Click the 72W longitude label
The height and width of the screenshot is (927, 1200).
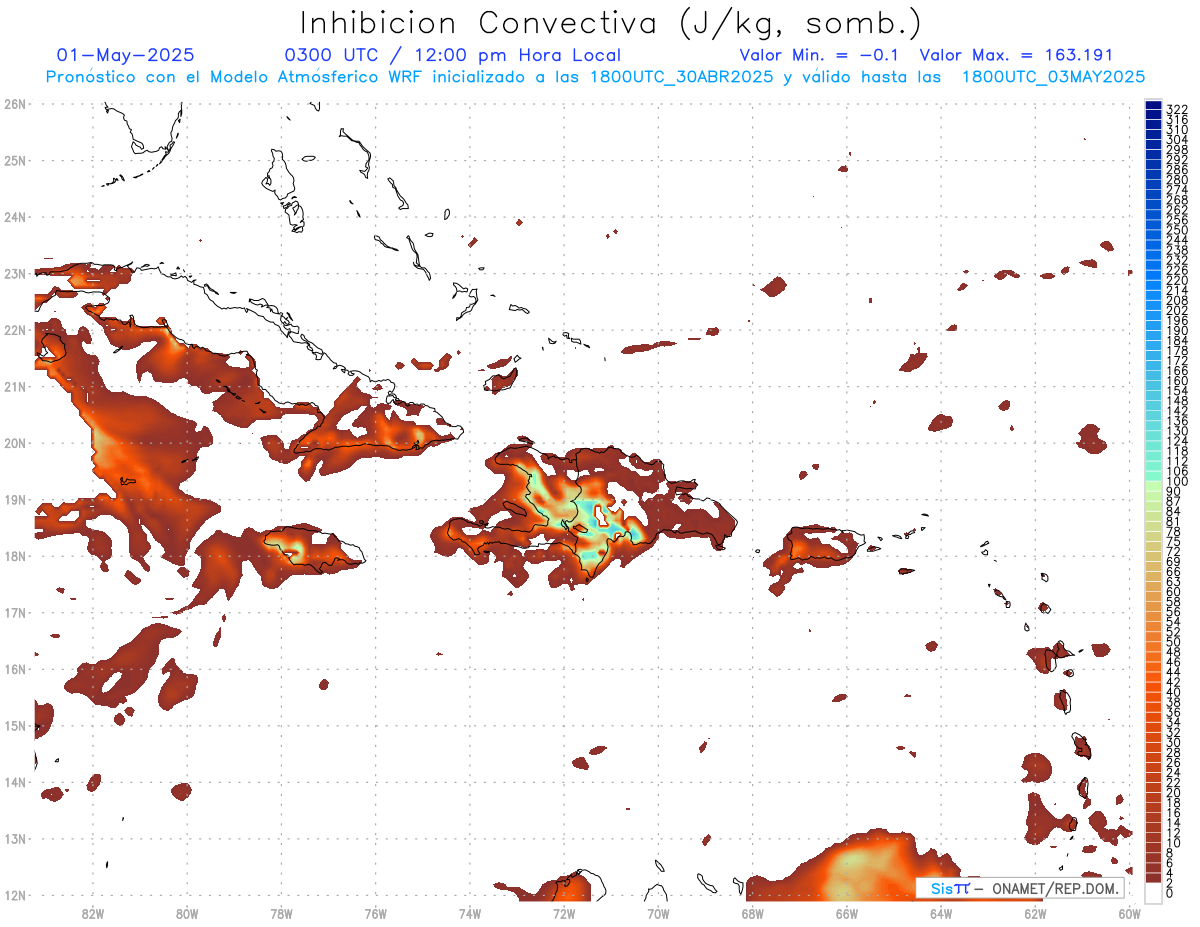click(564, 913)
